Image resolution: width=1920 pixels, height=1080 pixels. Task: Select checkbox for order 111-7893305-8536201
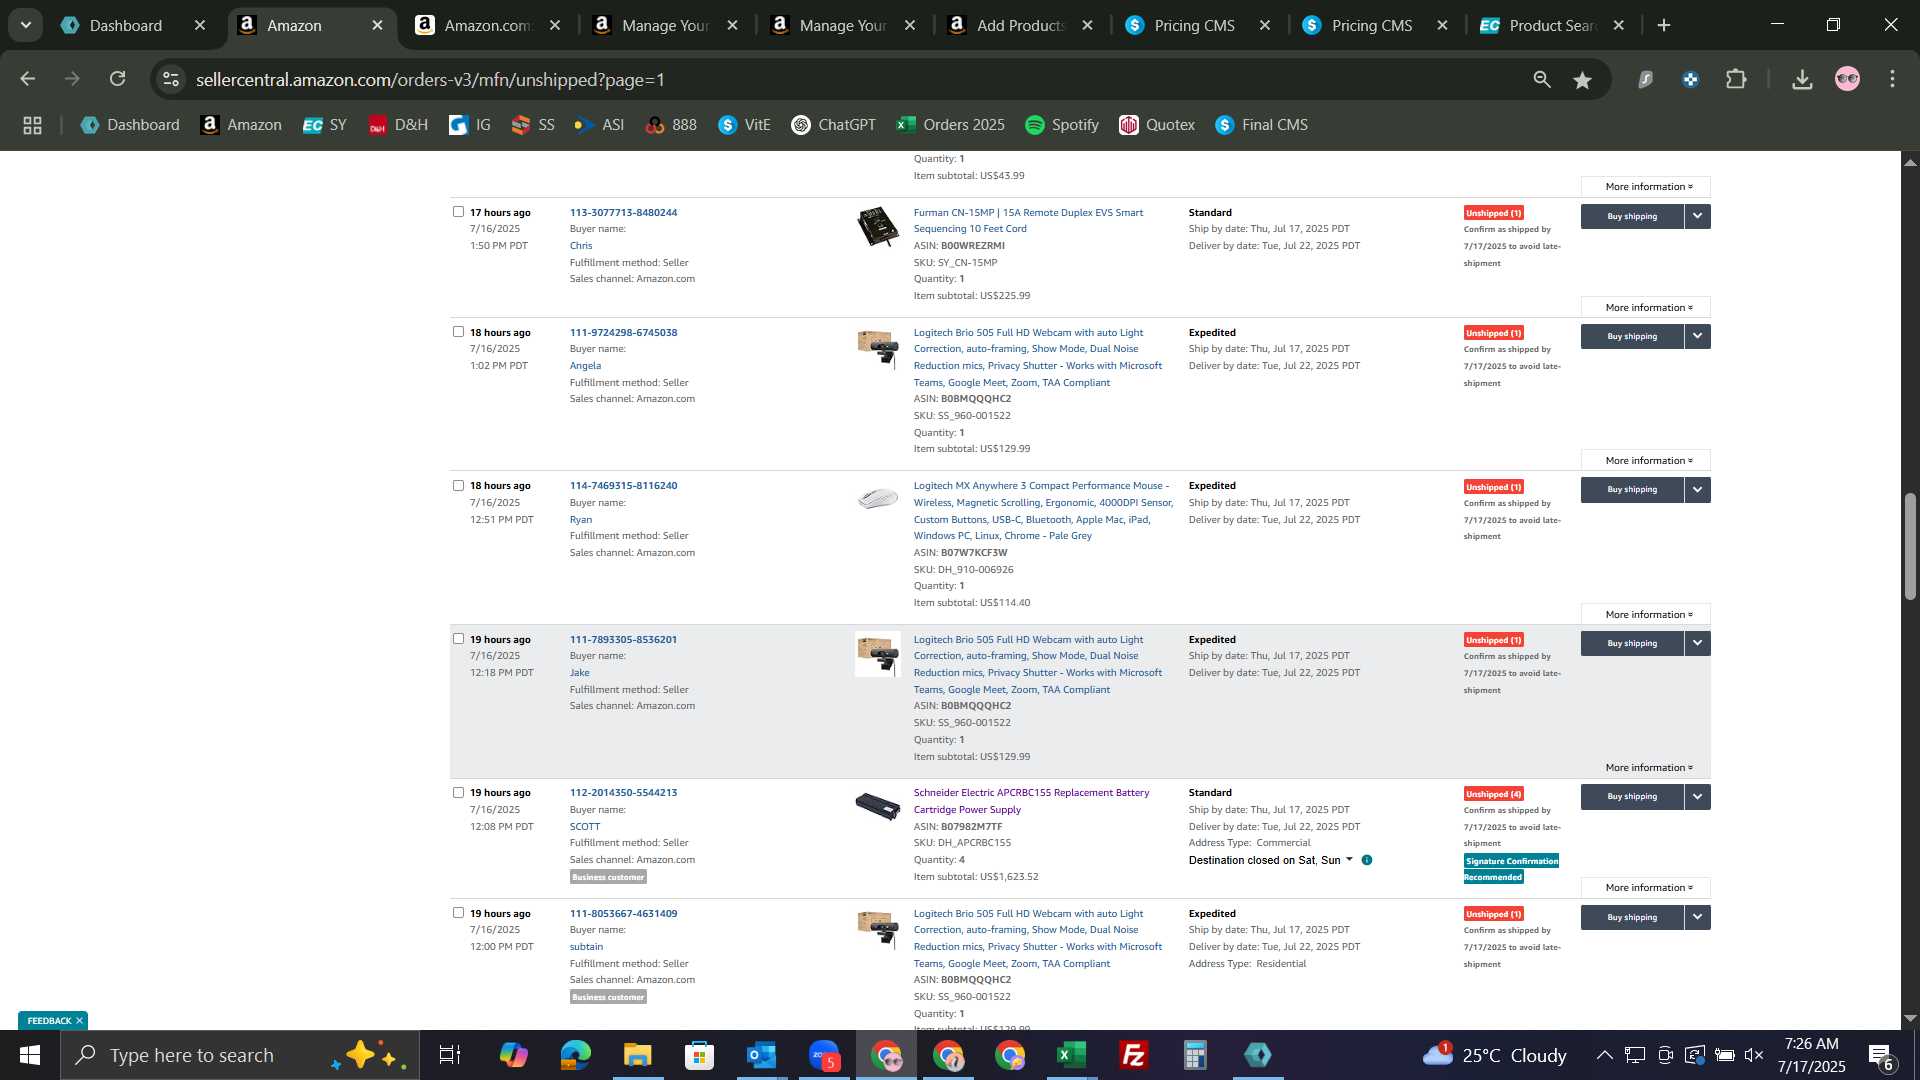coord(458,639)
